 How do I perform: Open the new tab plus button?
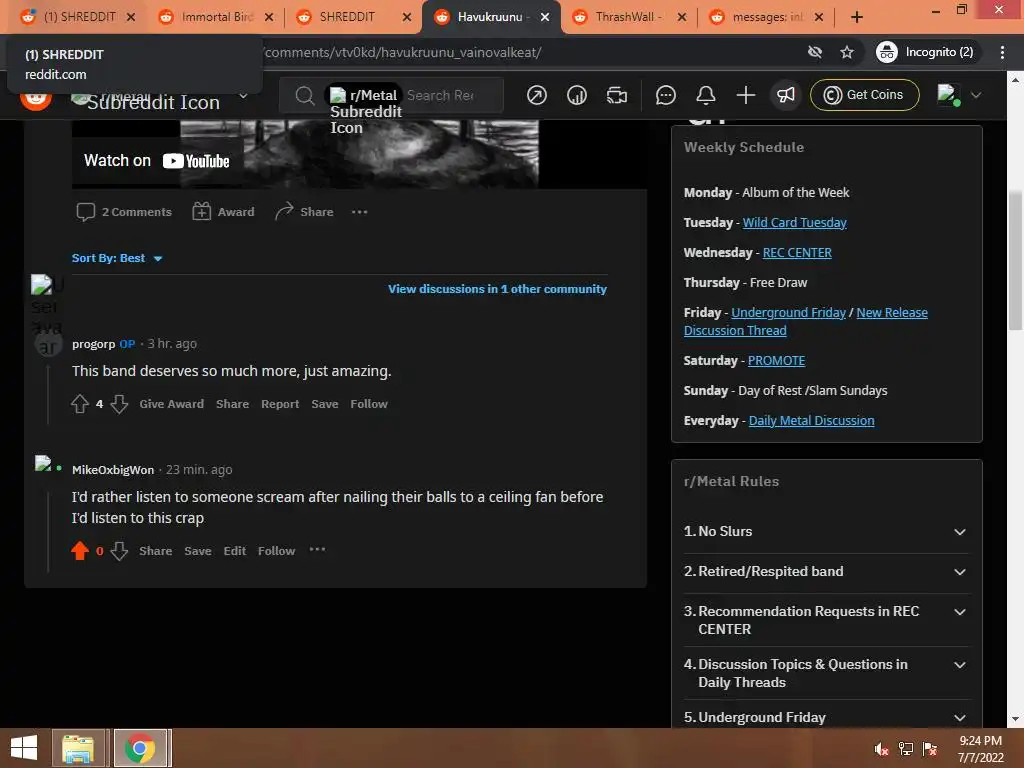[x=857, y=17]
